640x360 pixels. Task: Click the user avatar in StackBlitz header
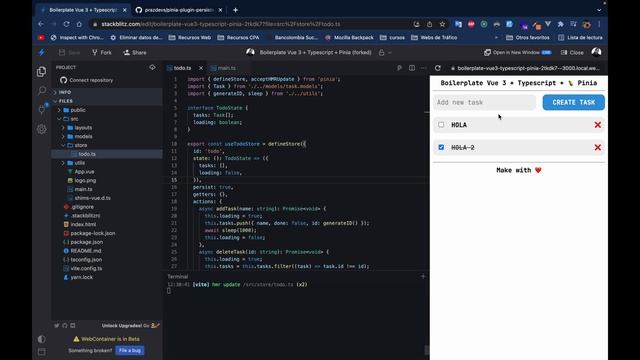click(x=596, y=52)
